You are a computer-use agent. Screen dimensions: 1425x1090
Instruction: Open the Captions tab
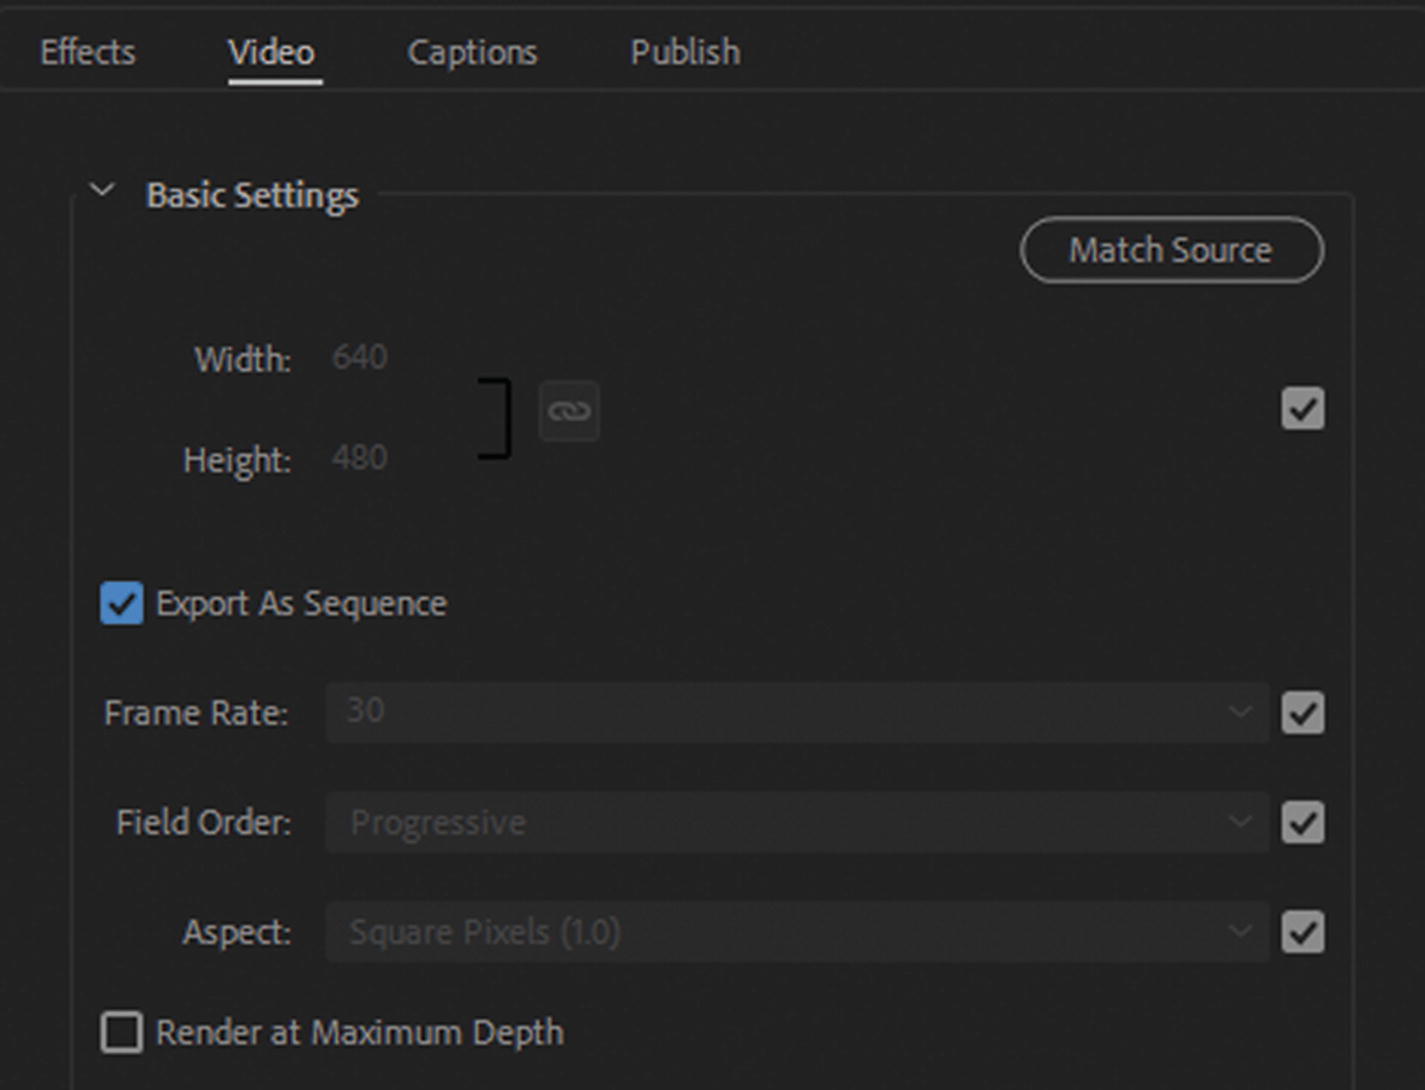click(x=472, y=52)
